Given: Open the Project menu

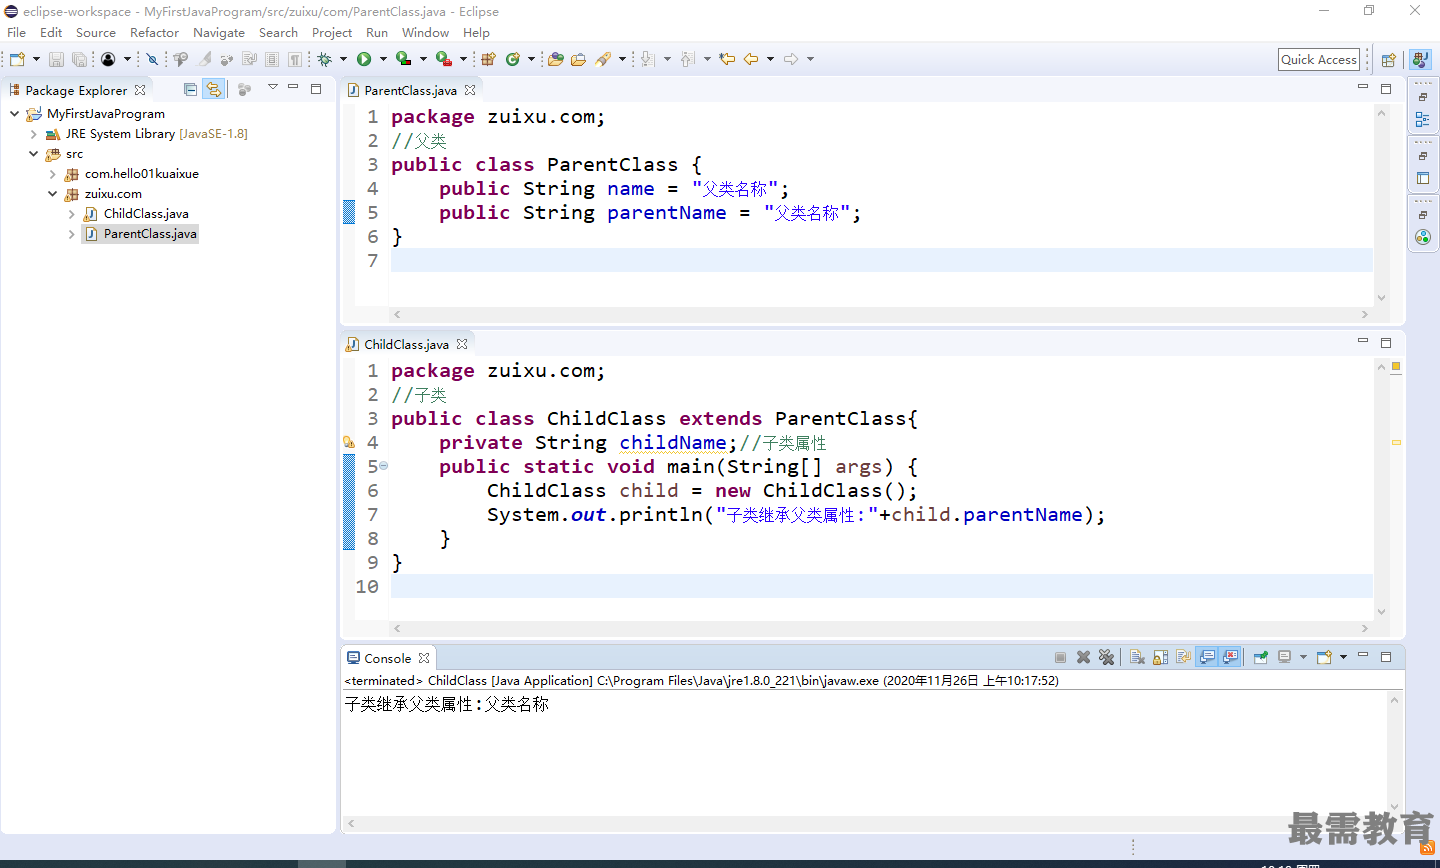Looking at the screenshot, I should pos(332,32).
